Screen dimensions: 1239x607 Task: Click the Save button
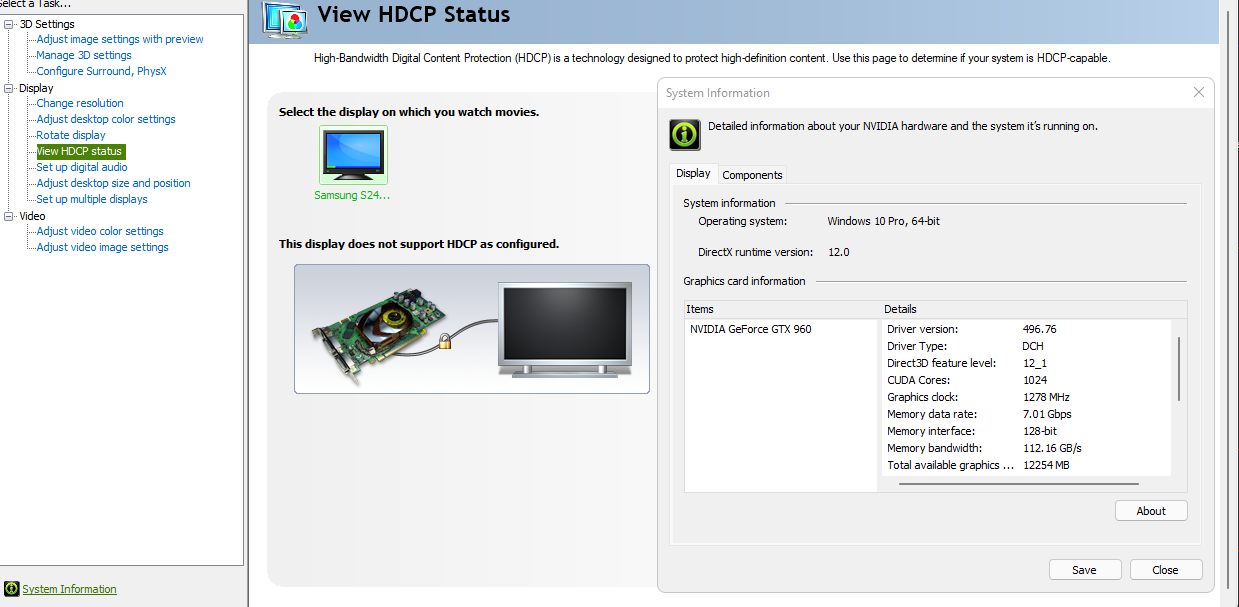tap(1085, 570)
